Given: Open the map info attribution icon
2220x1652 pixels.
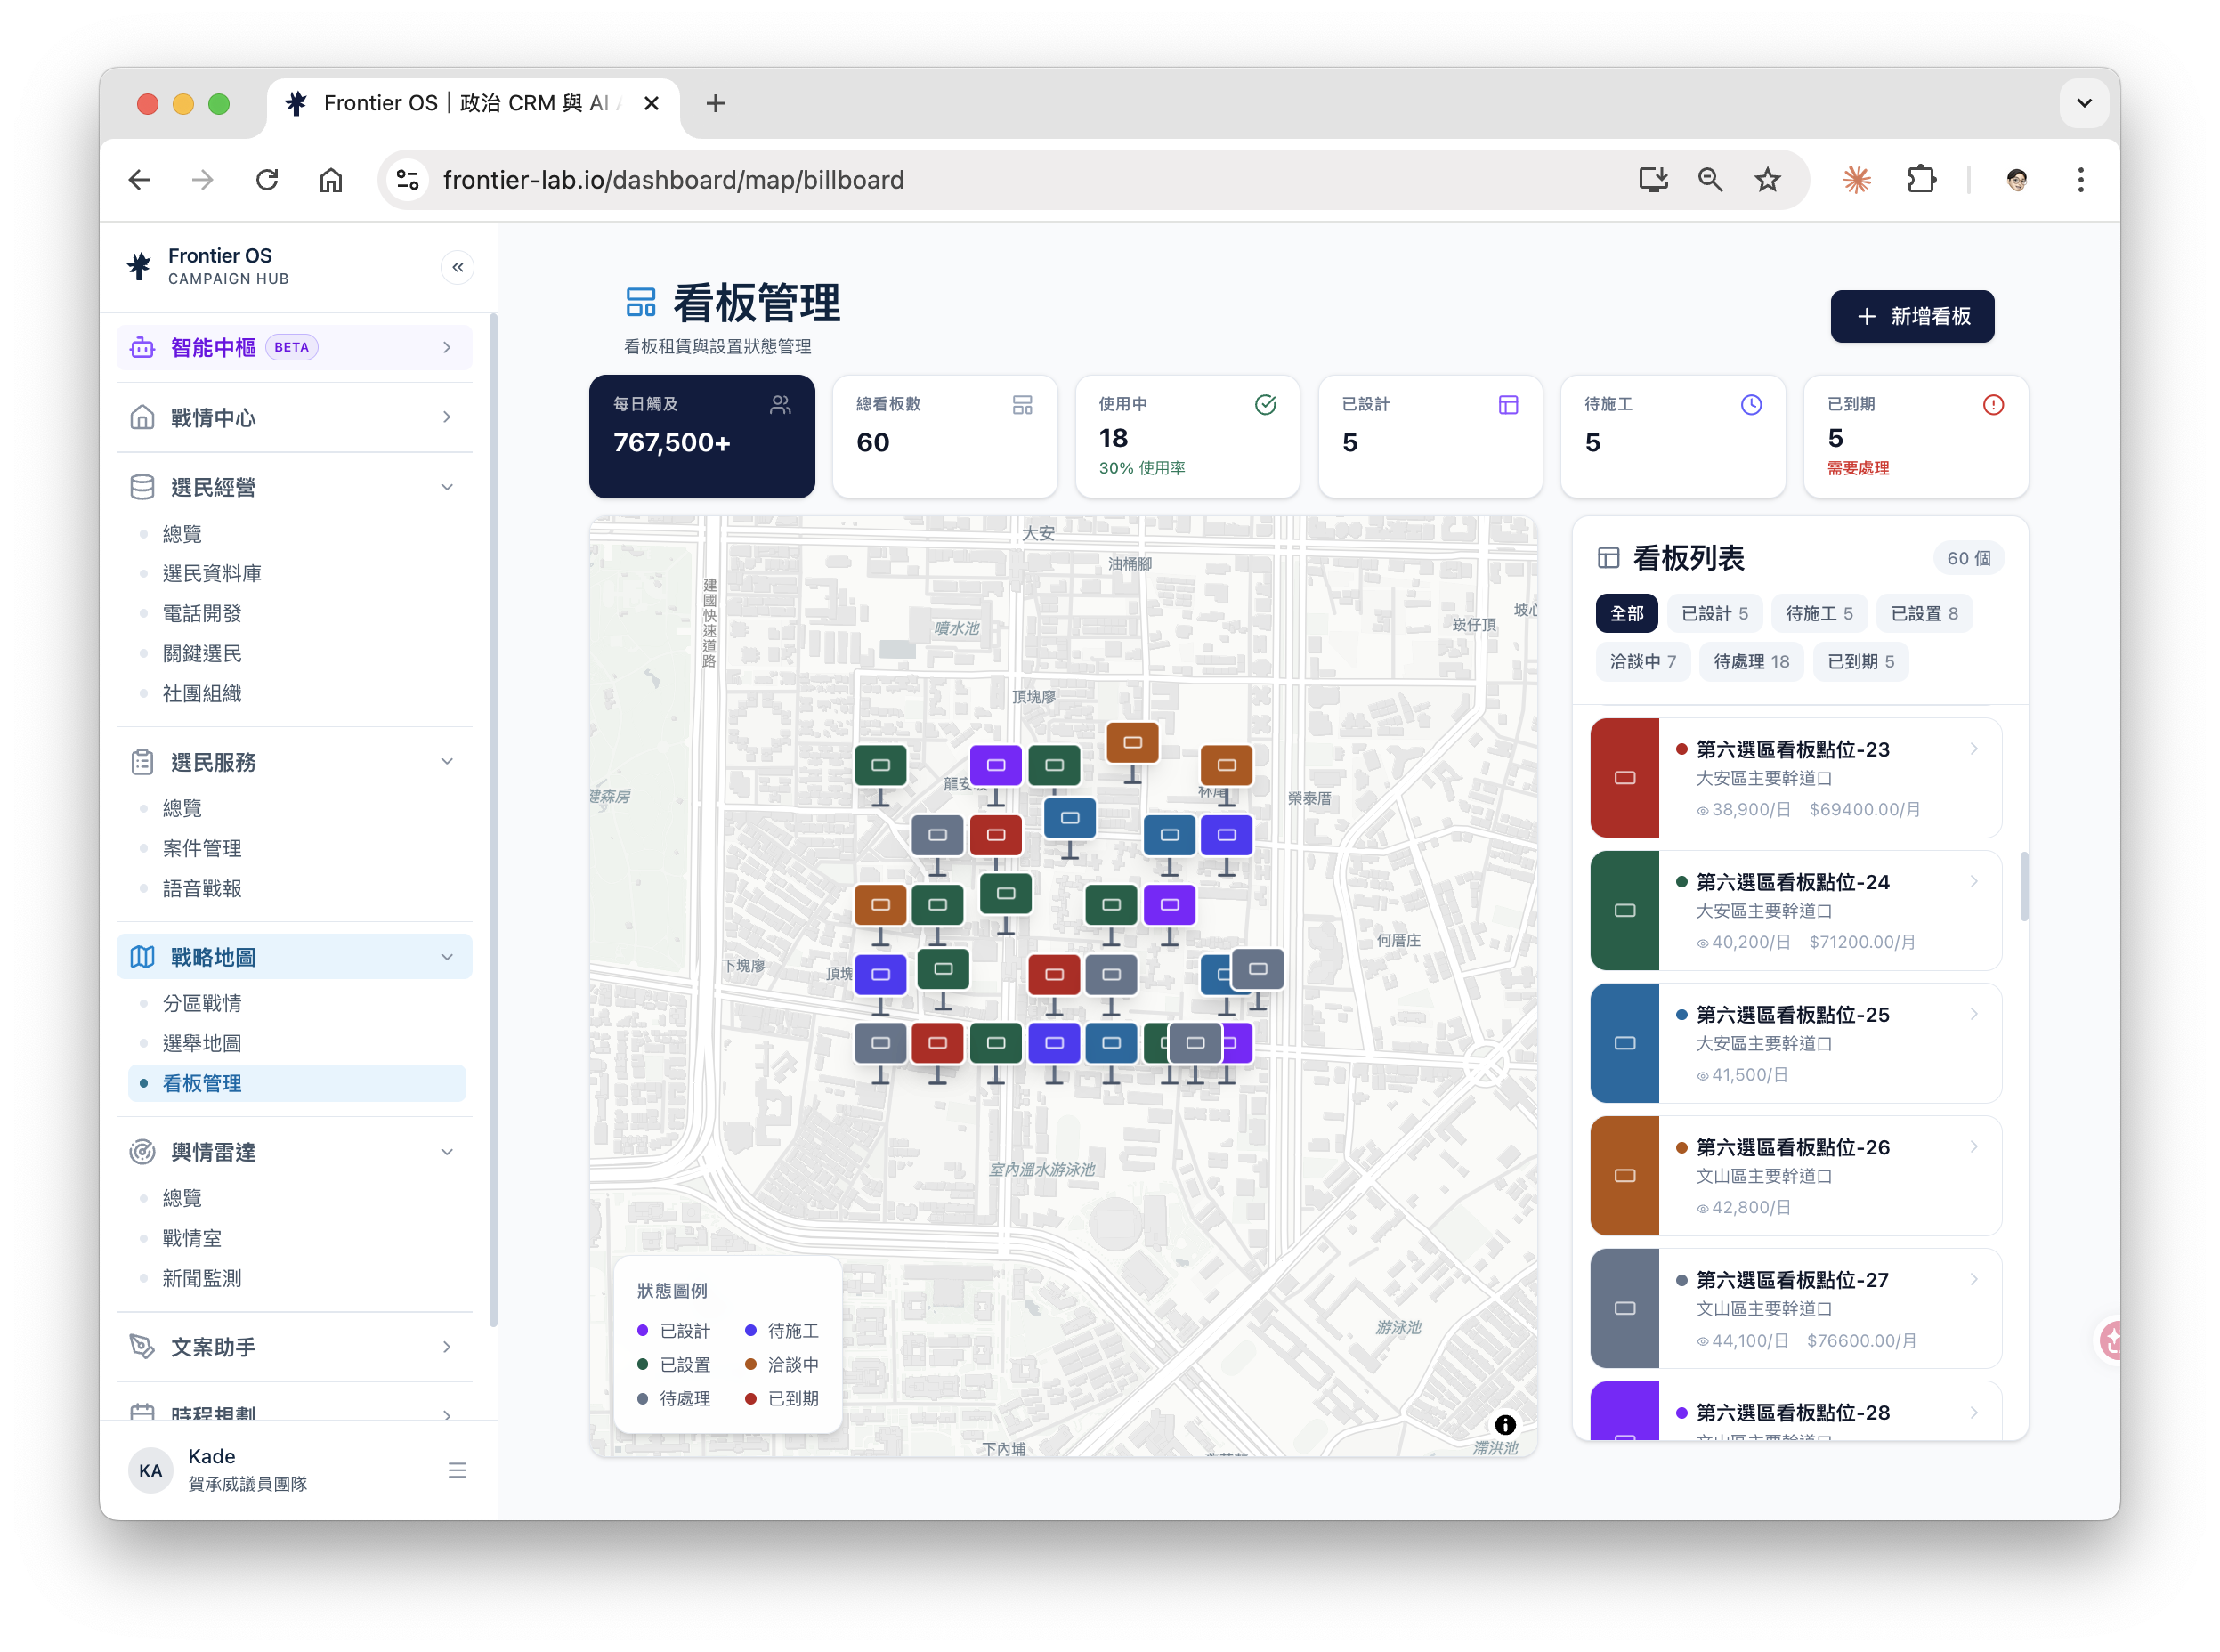Looking at the screenshot, I should click(1504, 1425).
